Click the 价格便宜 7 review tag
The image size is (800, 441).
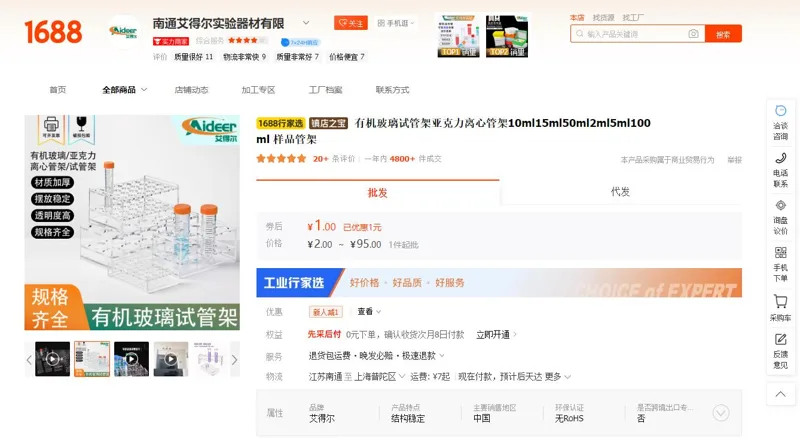coord(346,57)
